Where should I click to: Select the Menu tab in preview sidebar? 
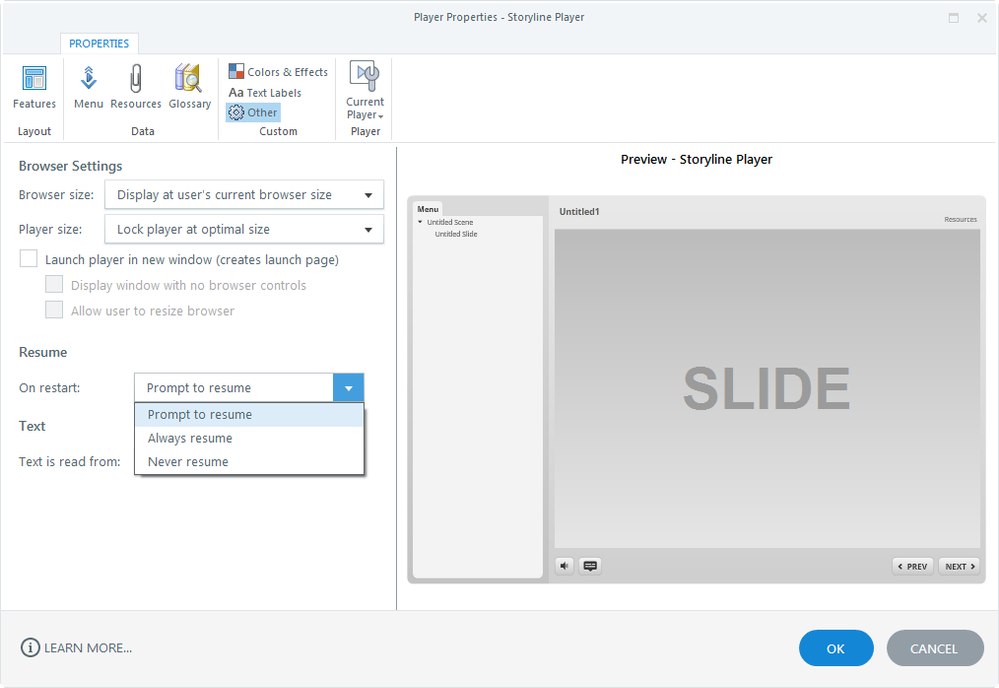tap(428, 209)
